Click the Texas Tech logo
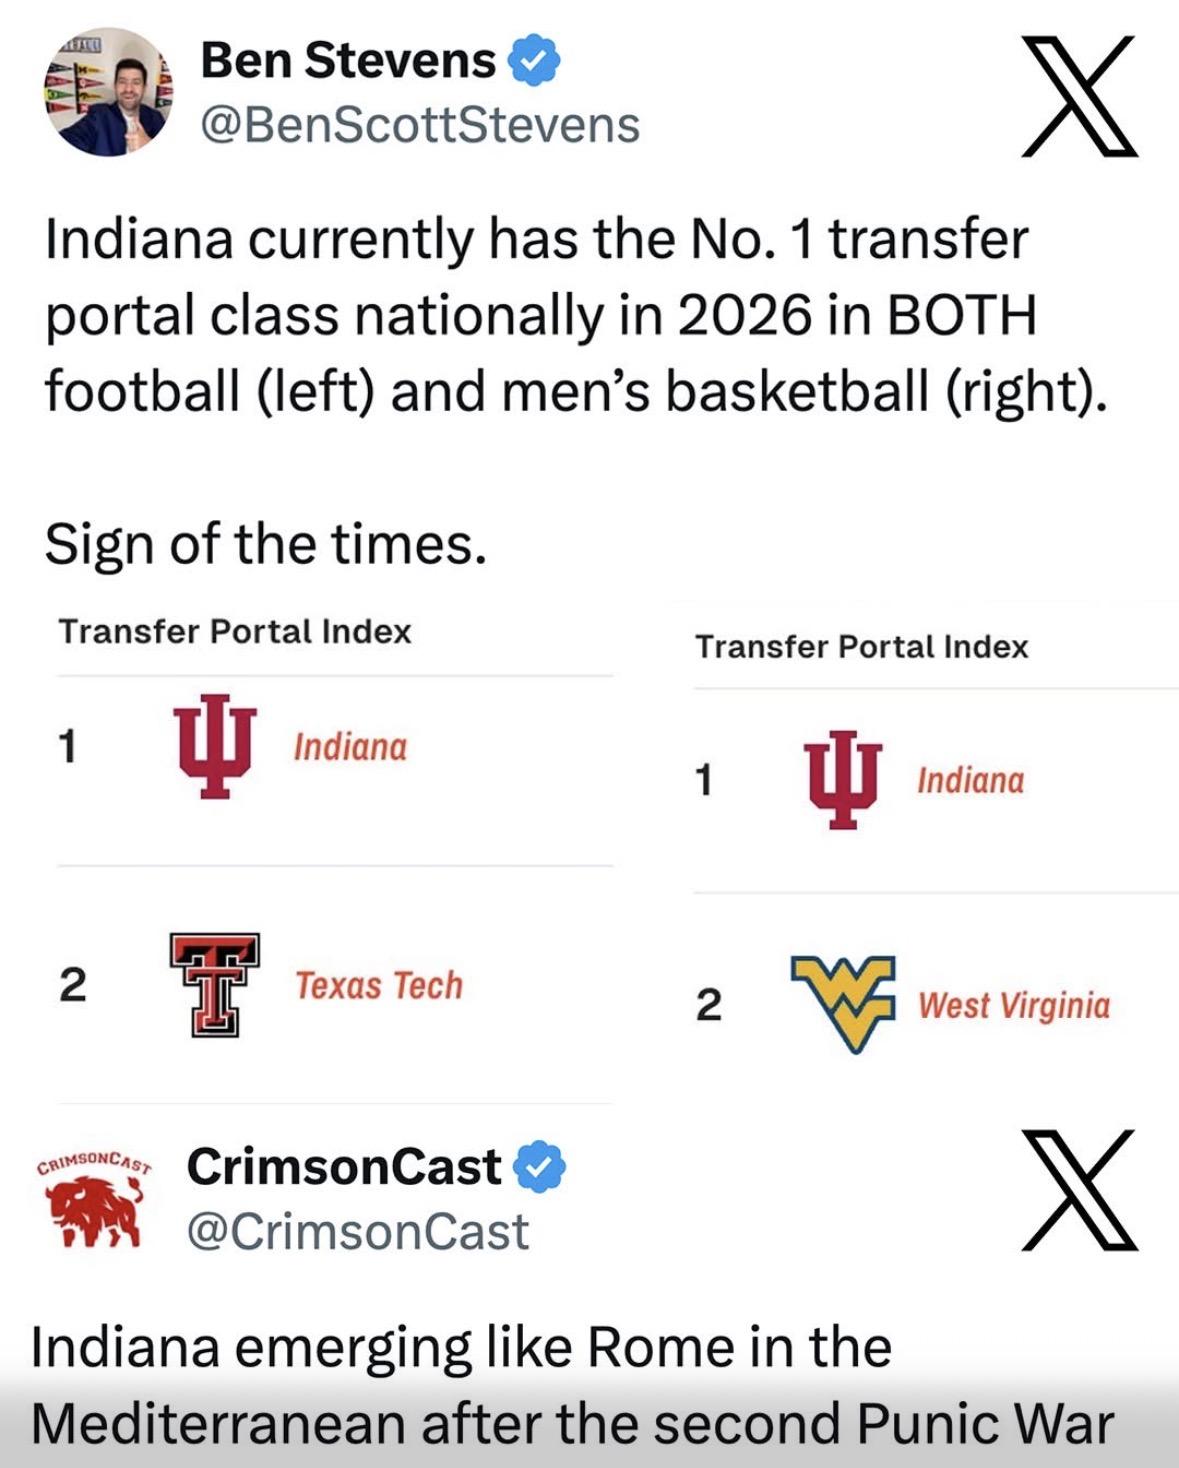Screen dimensions: 1179x1468 214,985
